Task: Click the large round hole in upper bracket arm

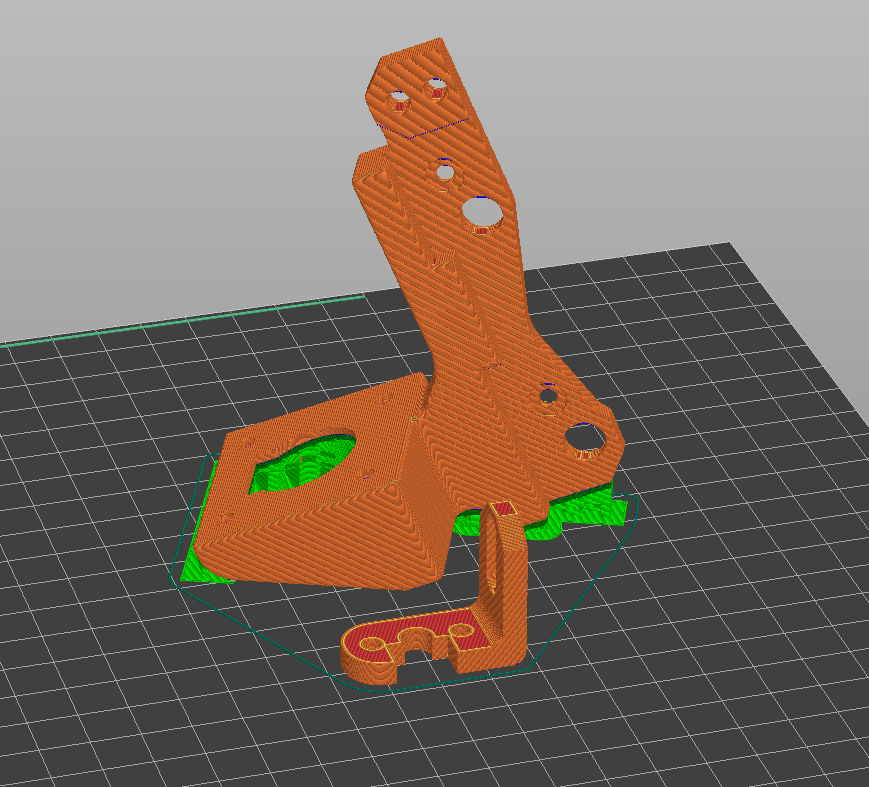Action: click(482, 213)
